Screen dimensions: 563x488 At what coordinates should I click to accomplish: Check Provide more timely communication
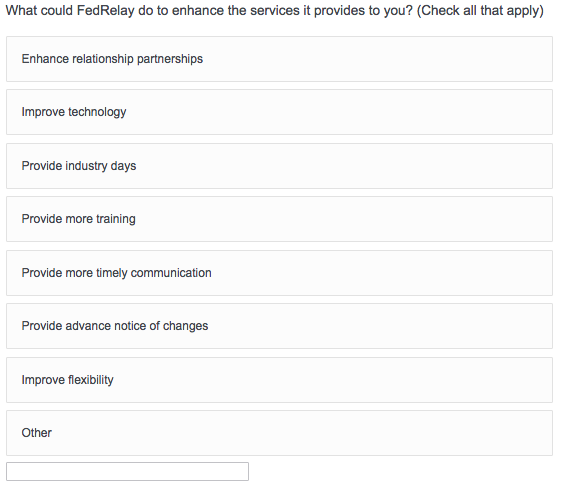(x=279, y=273)
